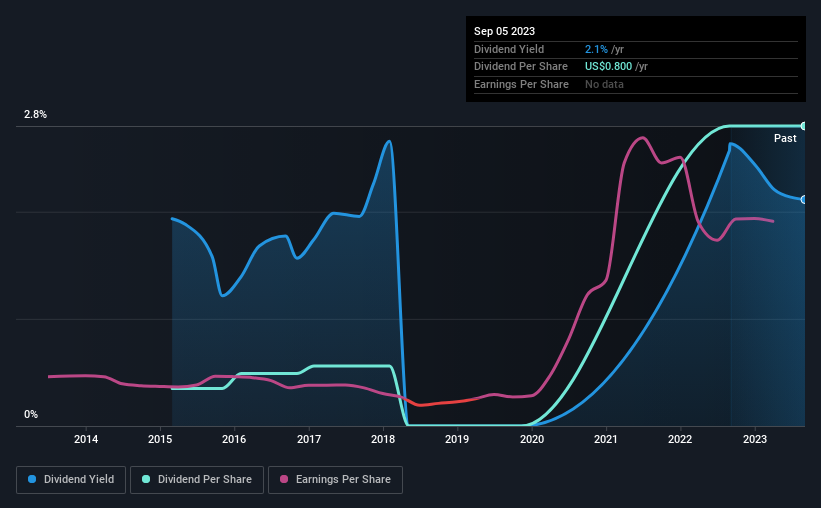Select the 2021 x-axis label
This screenshot has height=508, width=821.
606,439
